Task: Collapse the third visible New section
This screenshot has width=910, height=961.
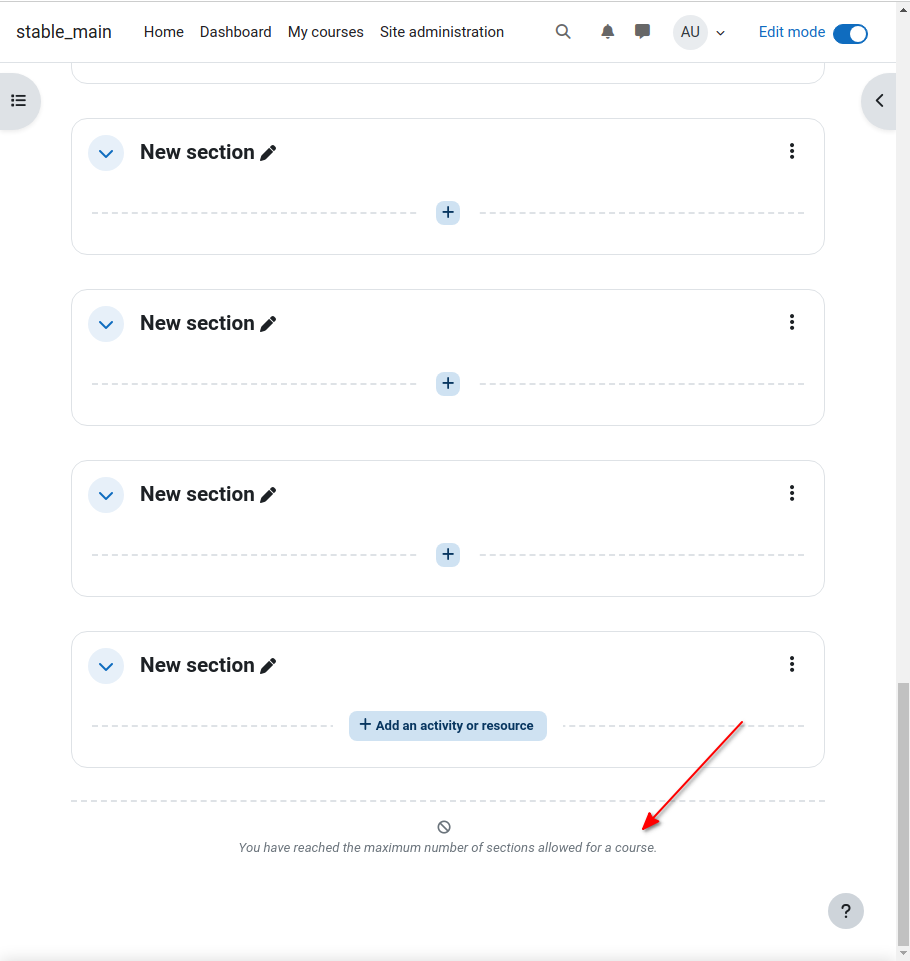Action: [106, 495]
